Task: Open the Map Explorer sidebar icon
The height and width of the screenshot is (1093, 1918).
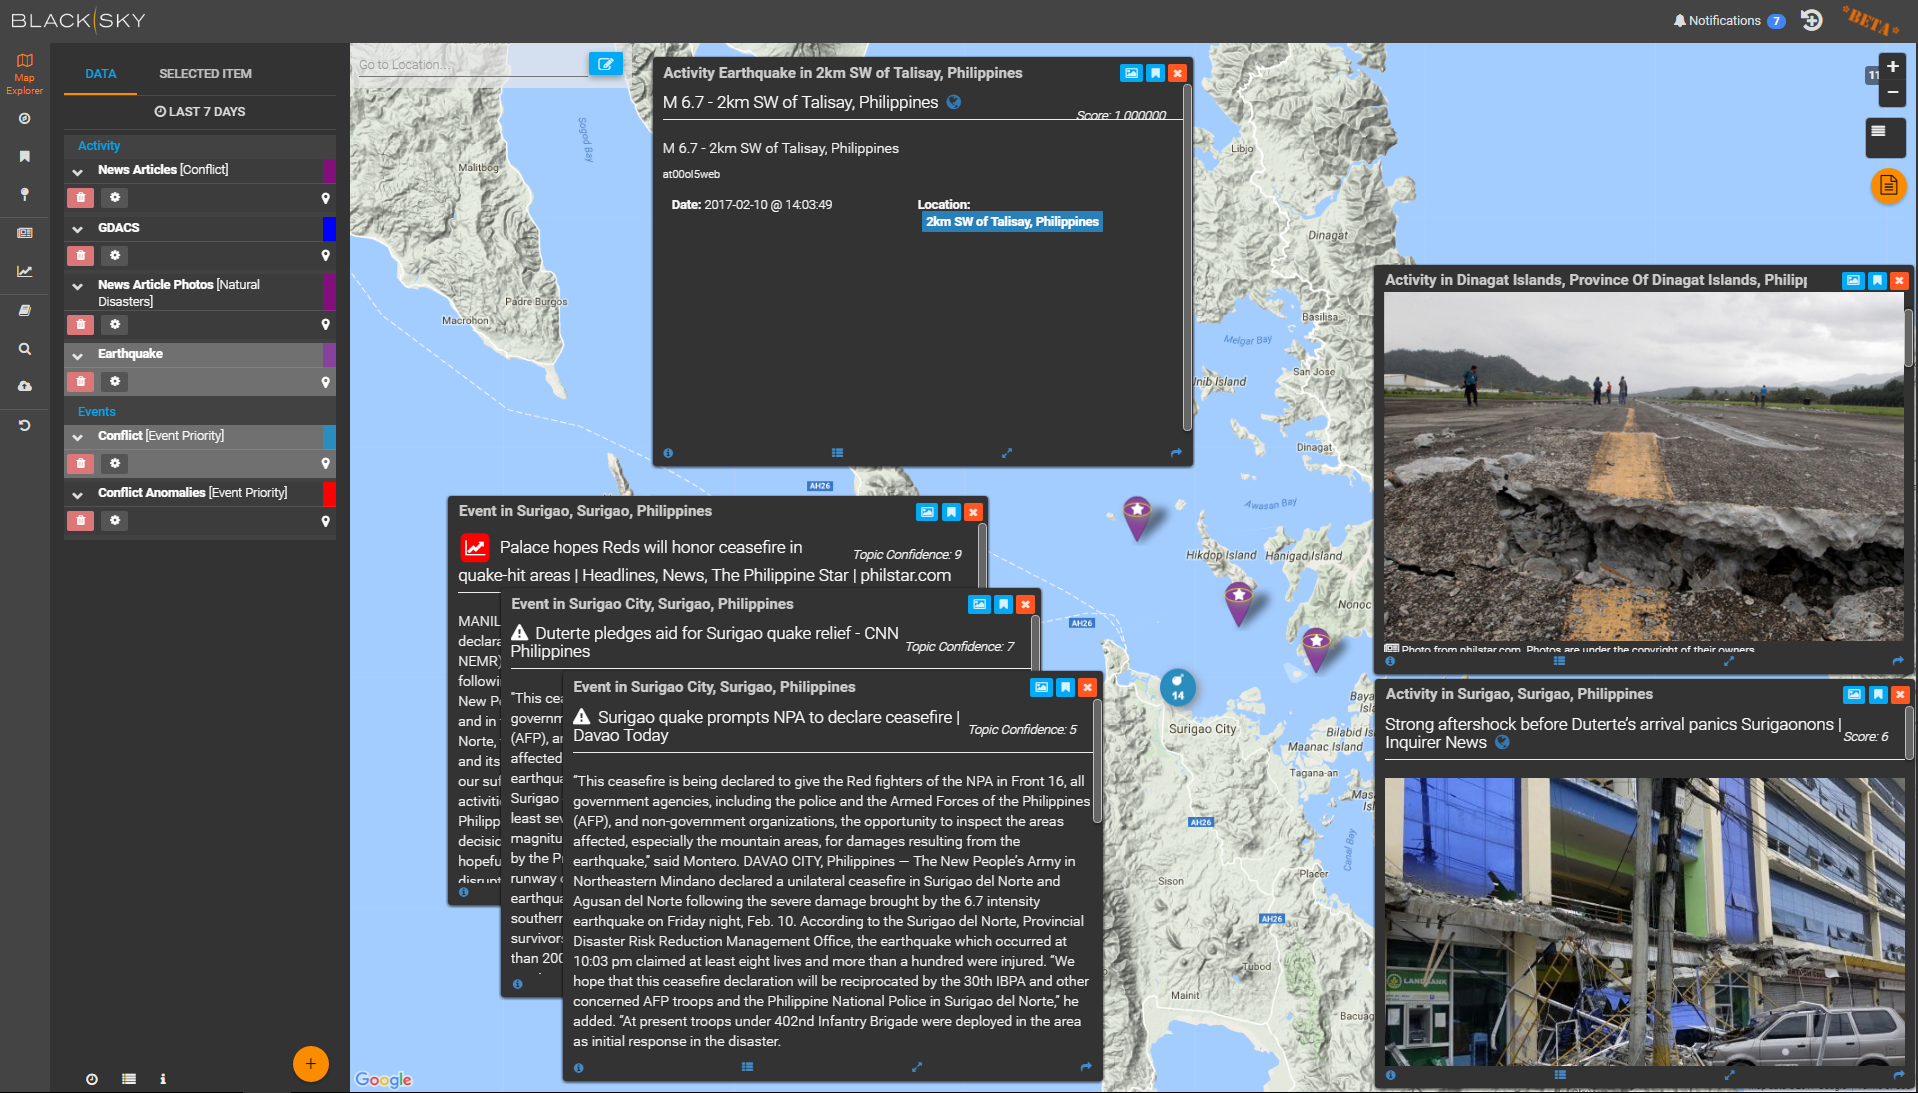Action: point(24,72)
